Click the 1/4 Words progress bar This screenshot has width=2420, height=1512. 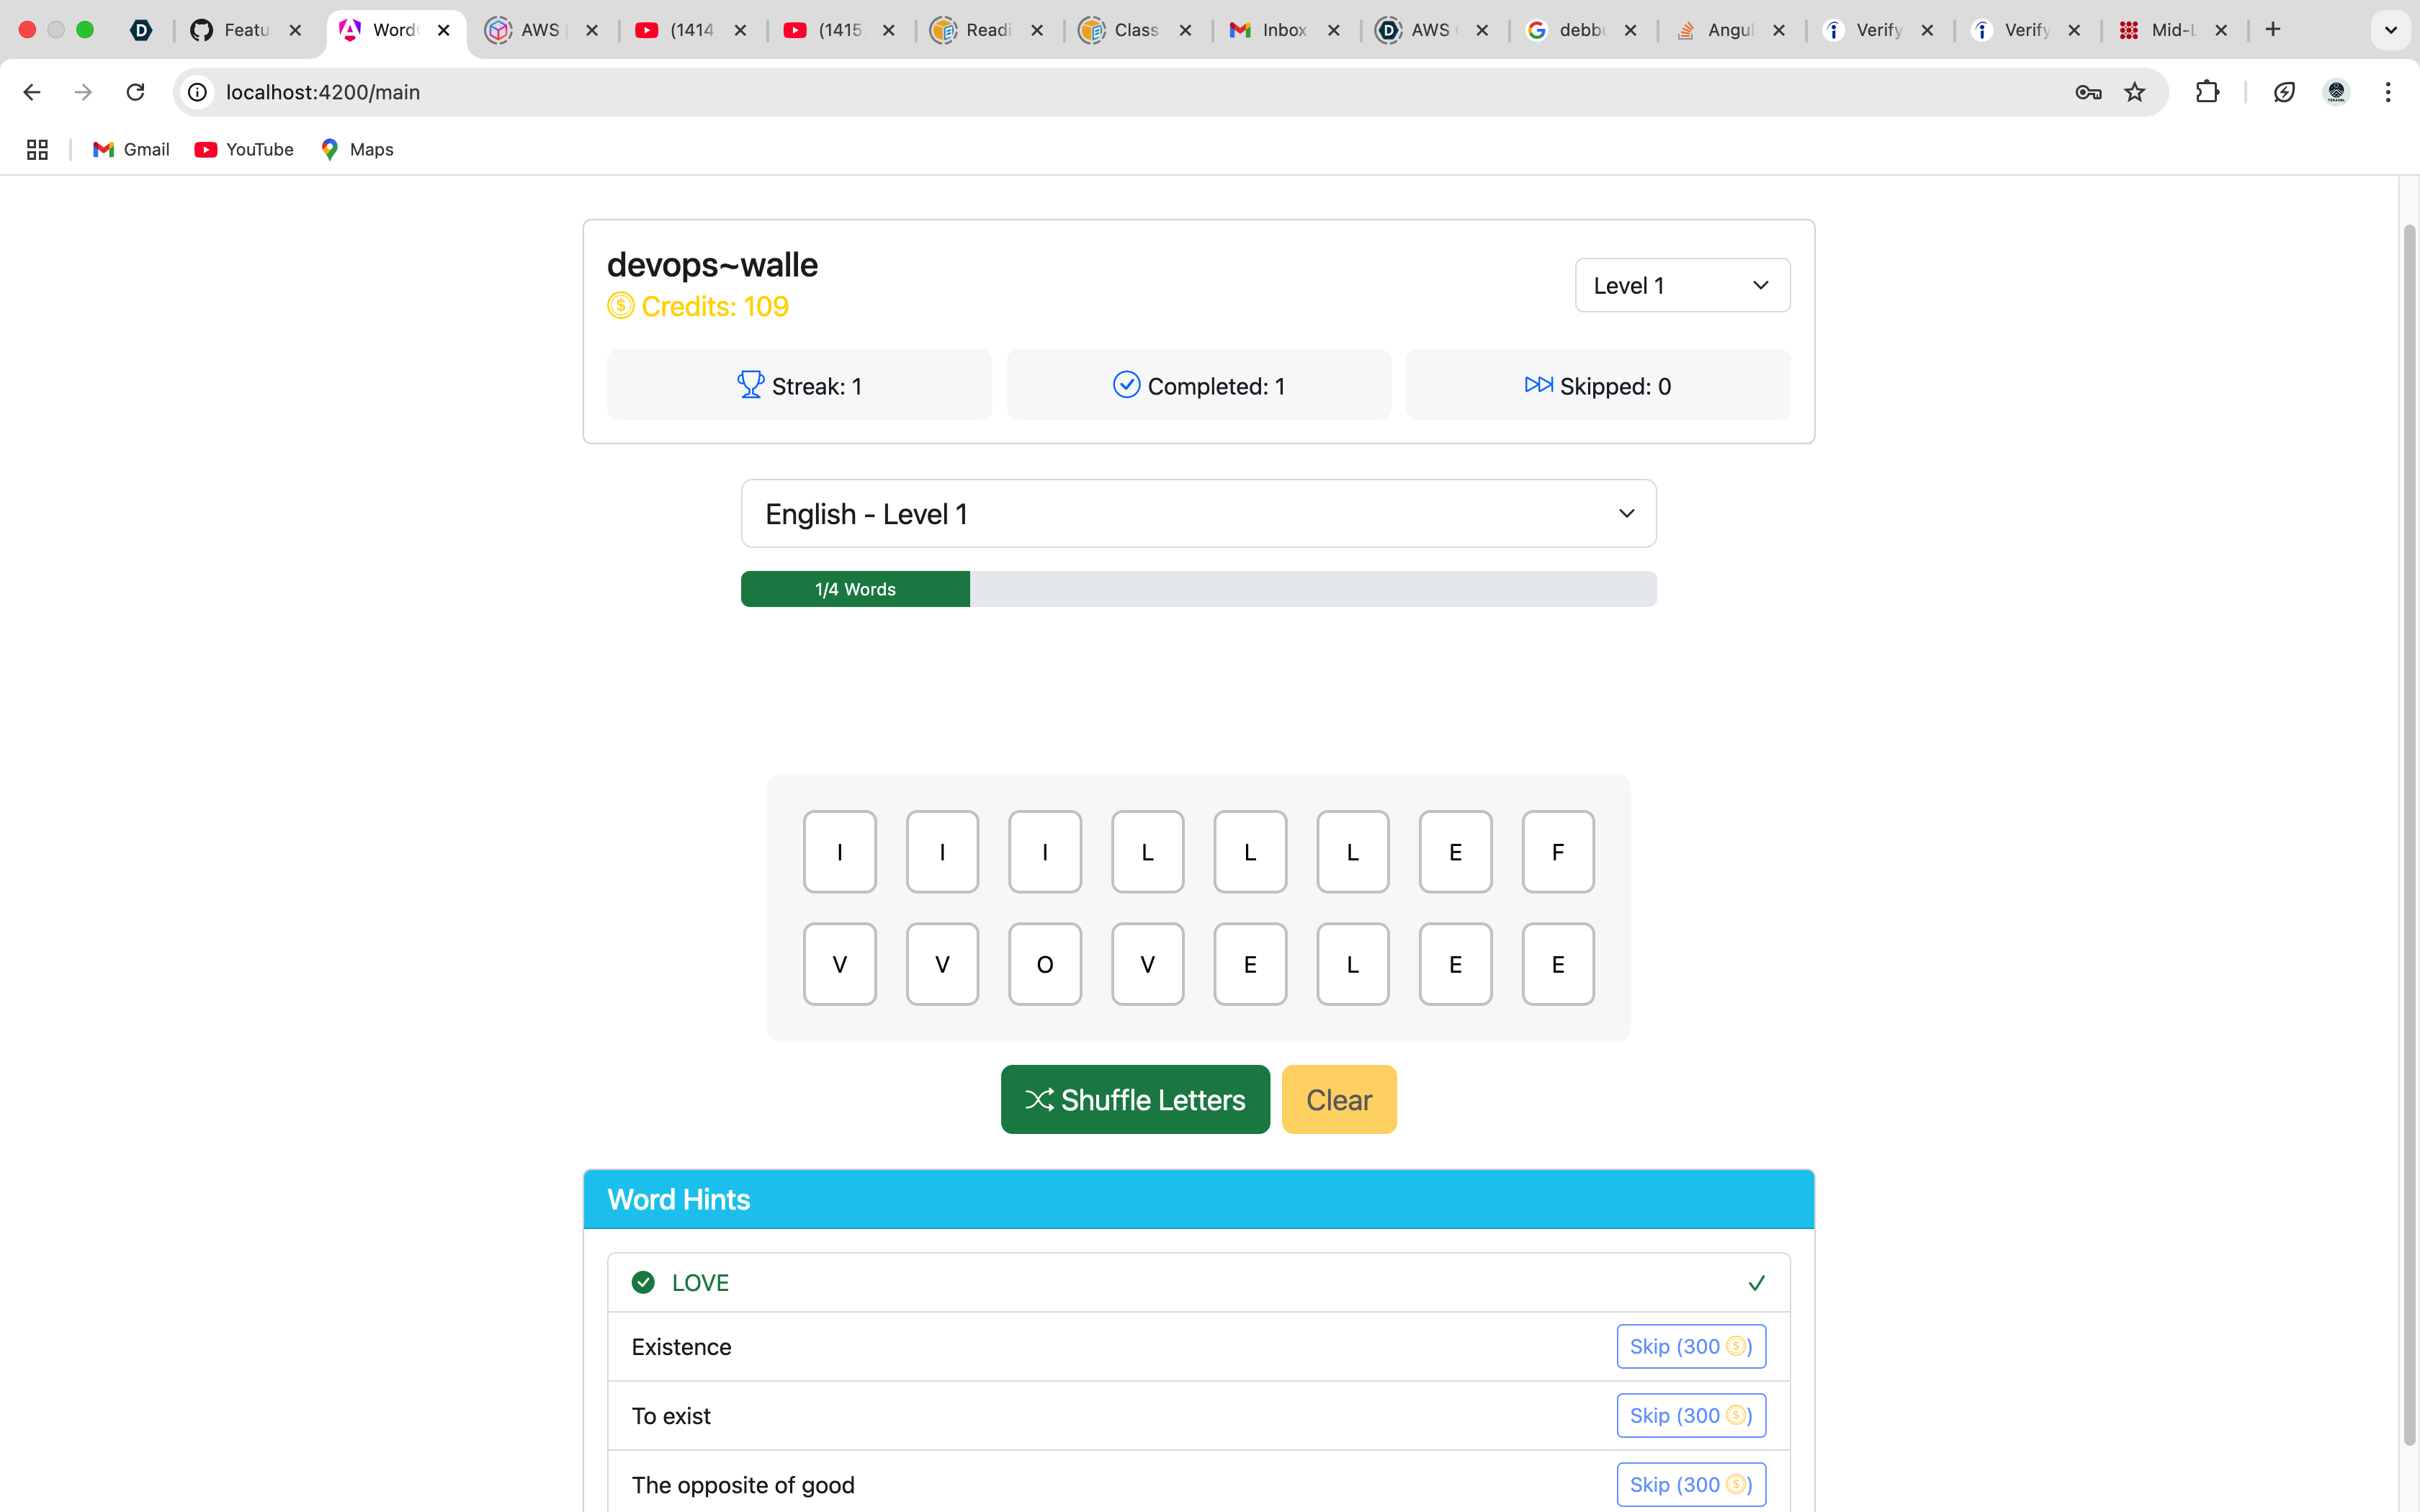tap(1198, 589)
